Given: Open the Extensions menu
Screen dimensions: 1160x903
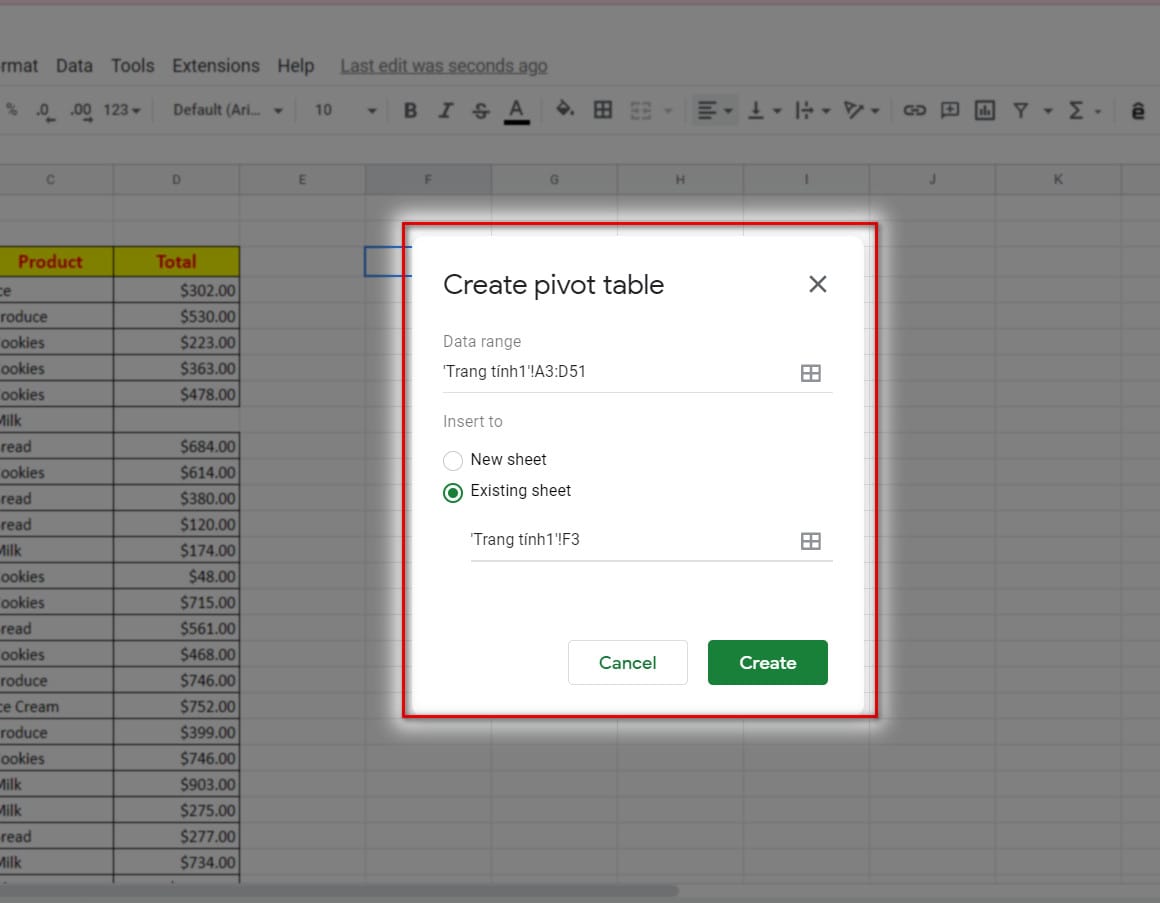Looking at the screenshot, I should point(215,65).
